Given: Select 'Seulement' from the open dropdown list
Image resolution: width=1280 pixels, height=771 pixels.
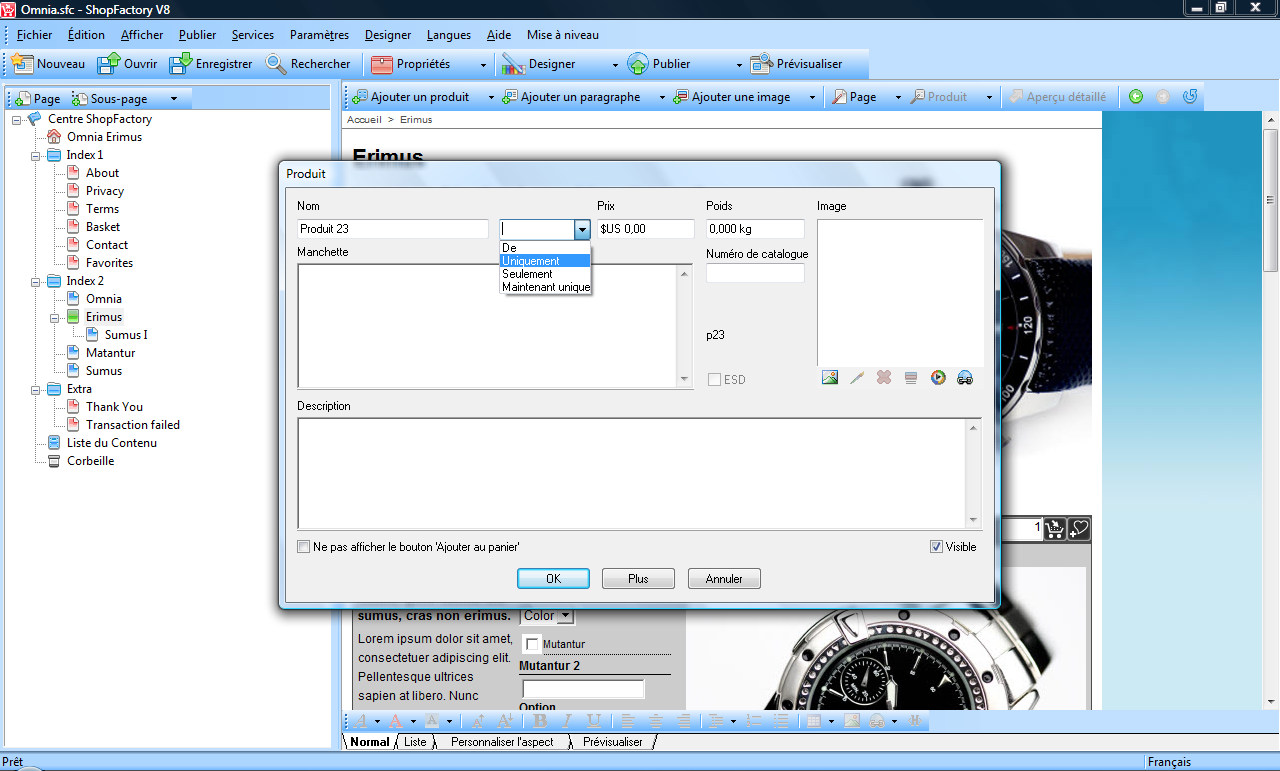Looking at the screenshot, I should coord(527,274).
